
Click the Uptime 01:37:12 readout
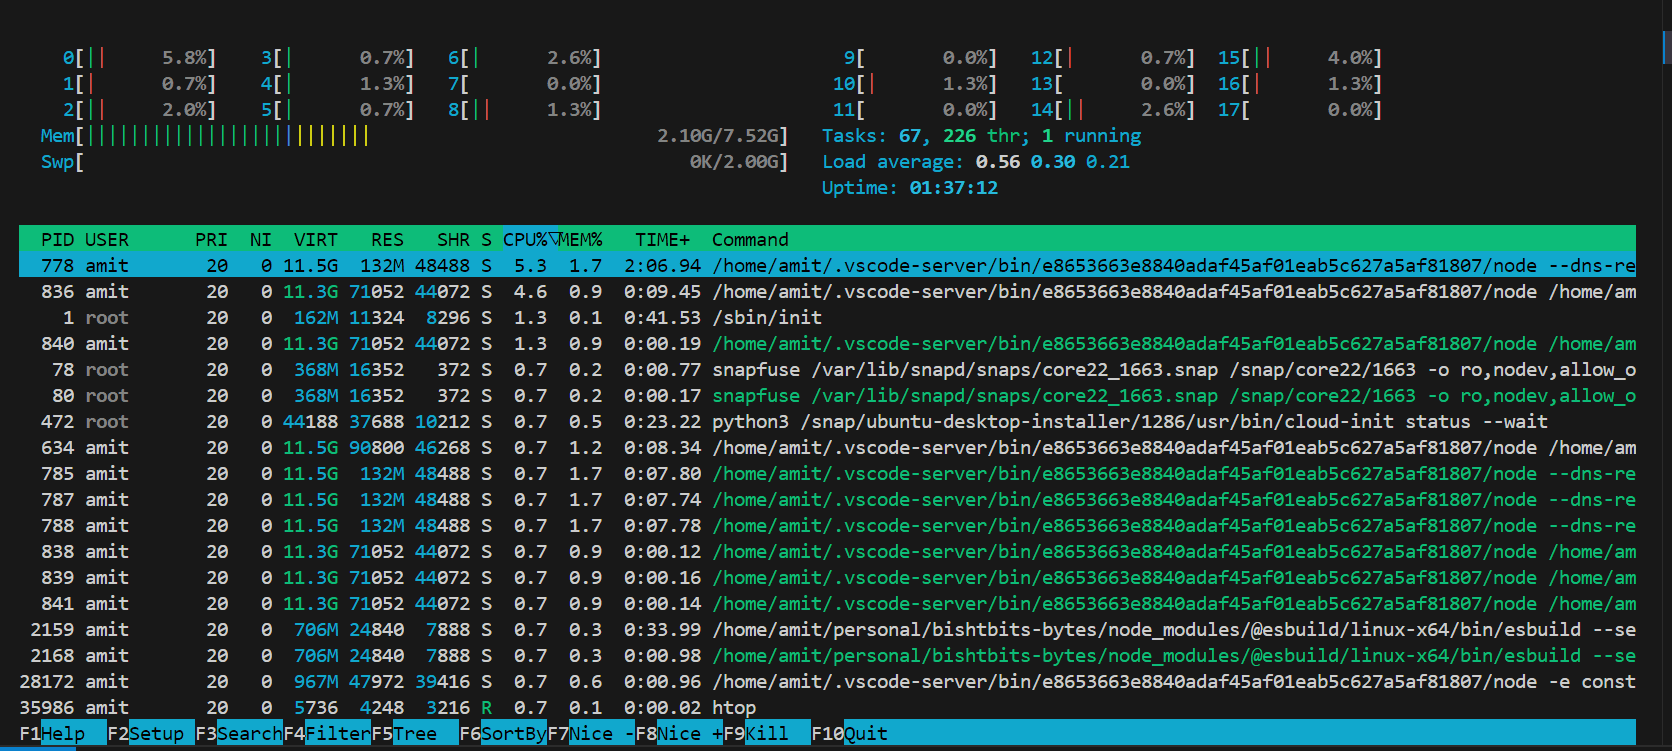910,187
